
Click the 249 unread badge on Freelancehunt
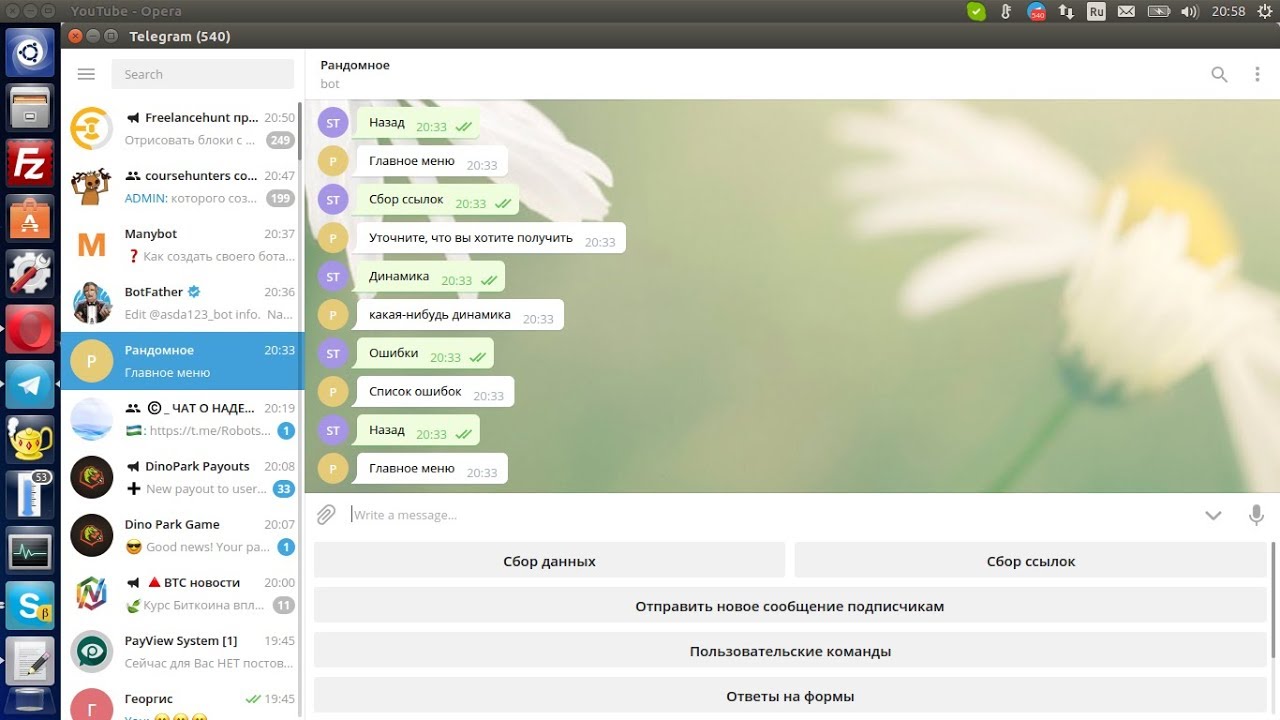[x=280, y=141]
